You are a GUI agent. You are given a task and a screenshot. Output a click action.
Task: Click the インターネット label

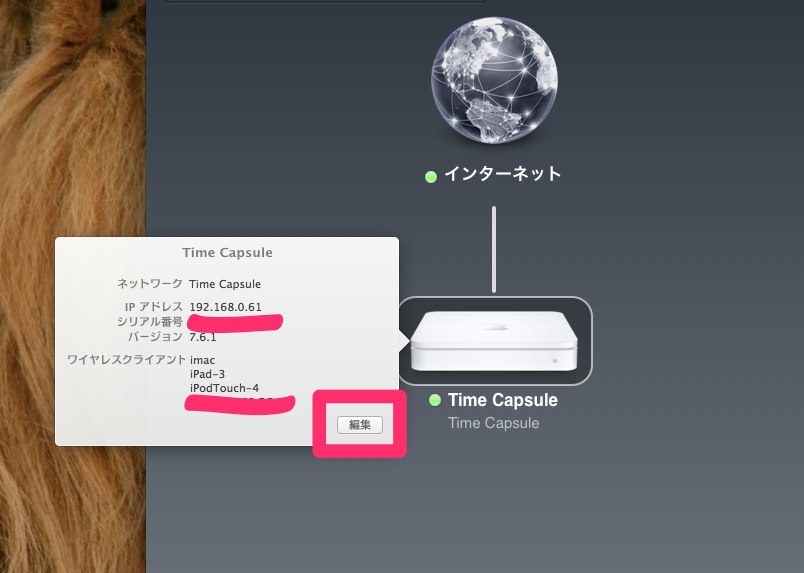(x=503, y=174)
